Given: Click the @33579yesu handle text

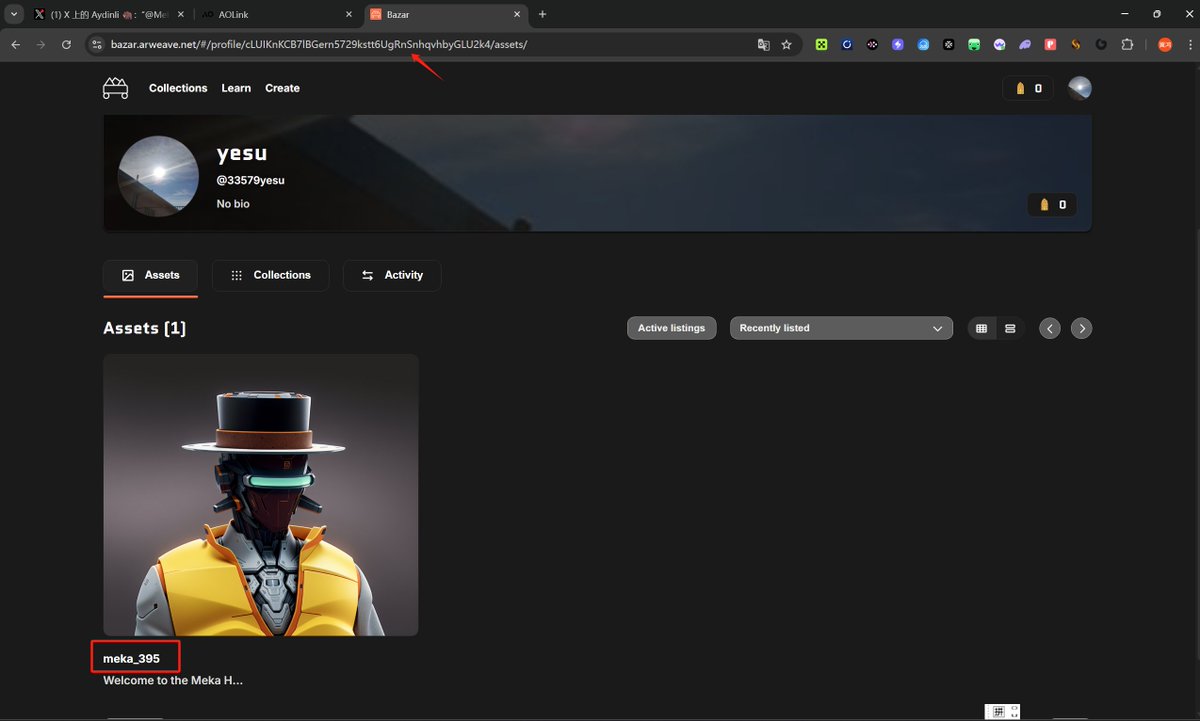Looking at the screenshot, I should coord(250,180).
